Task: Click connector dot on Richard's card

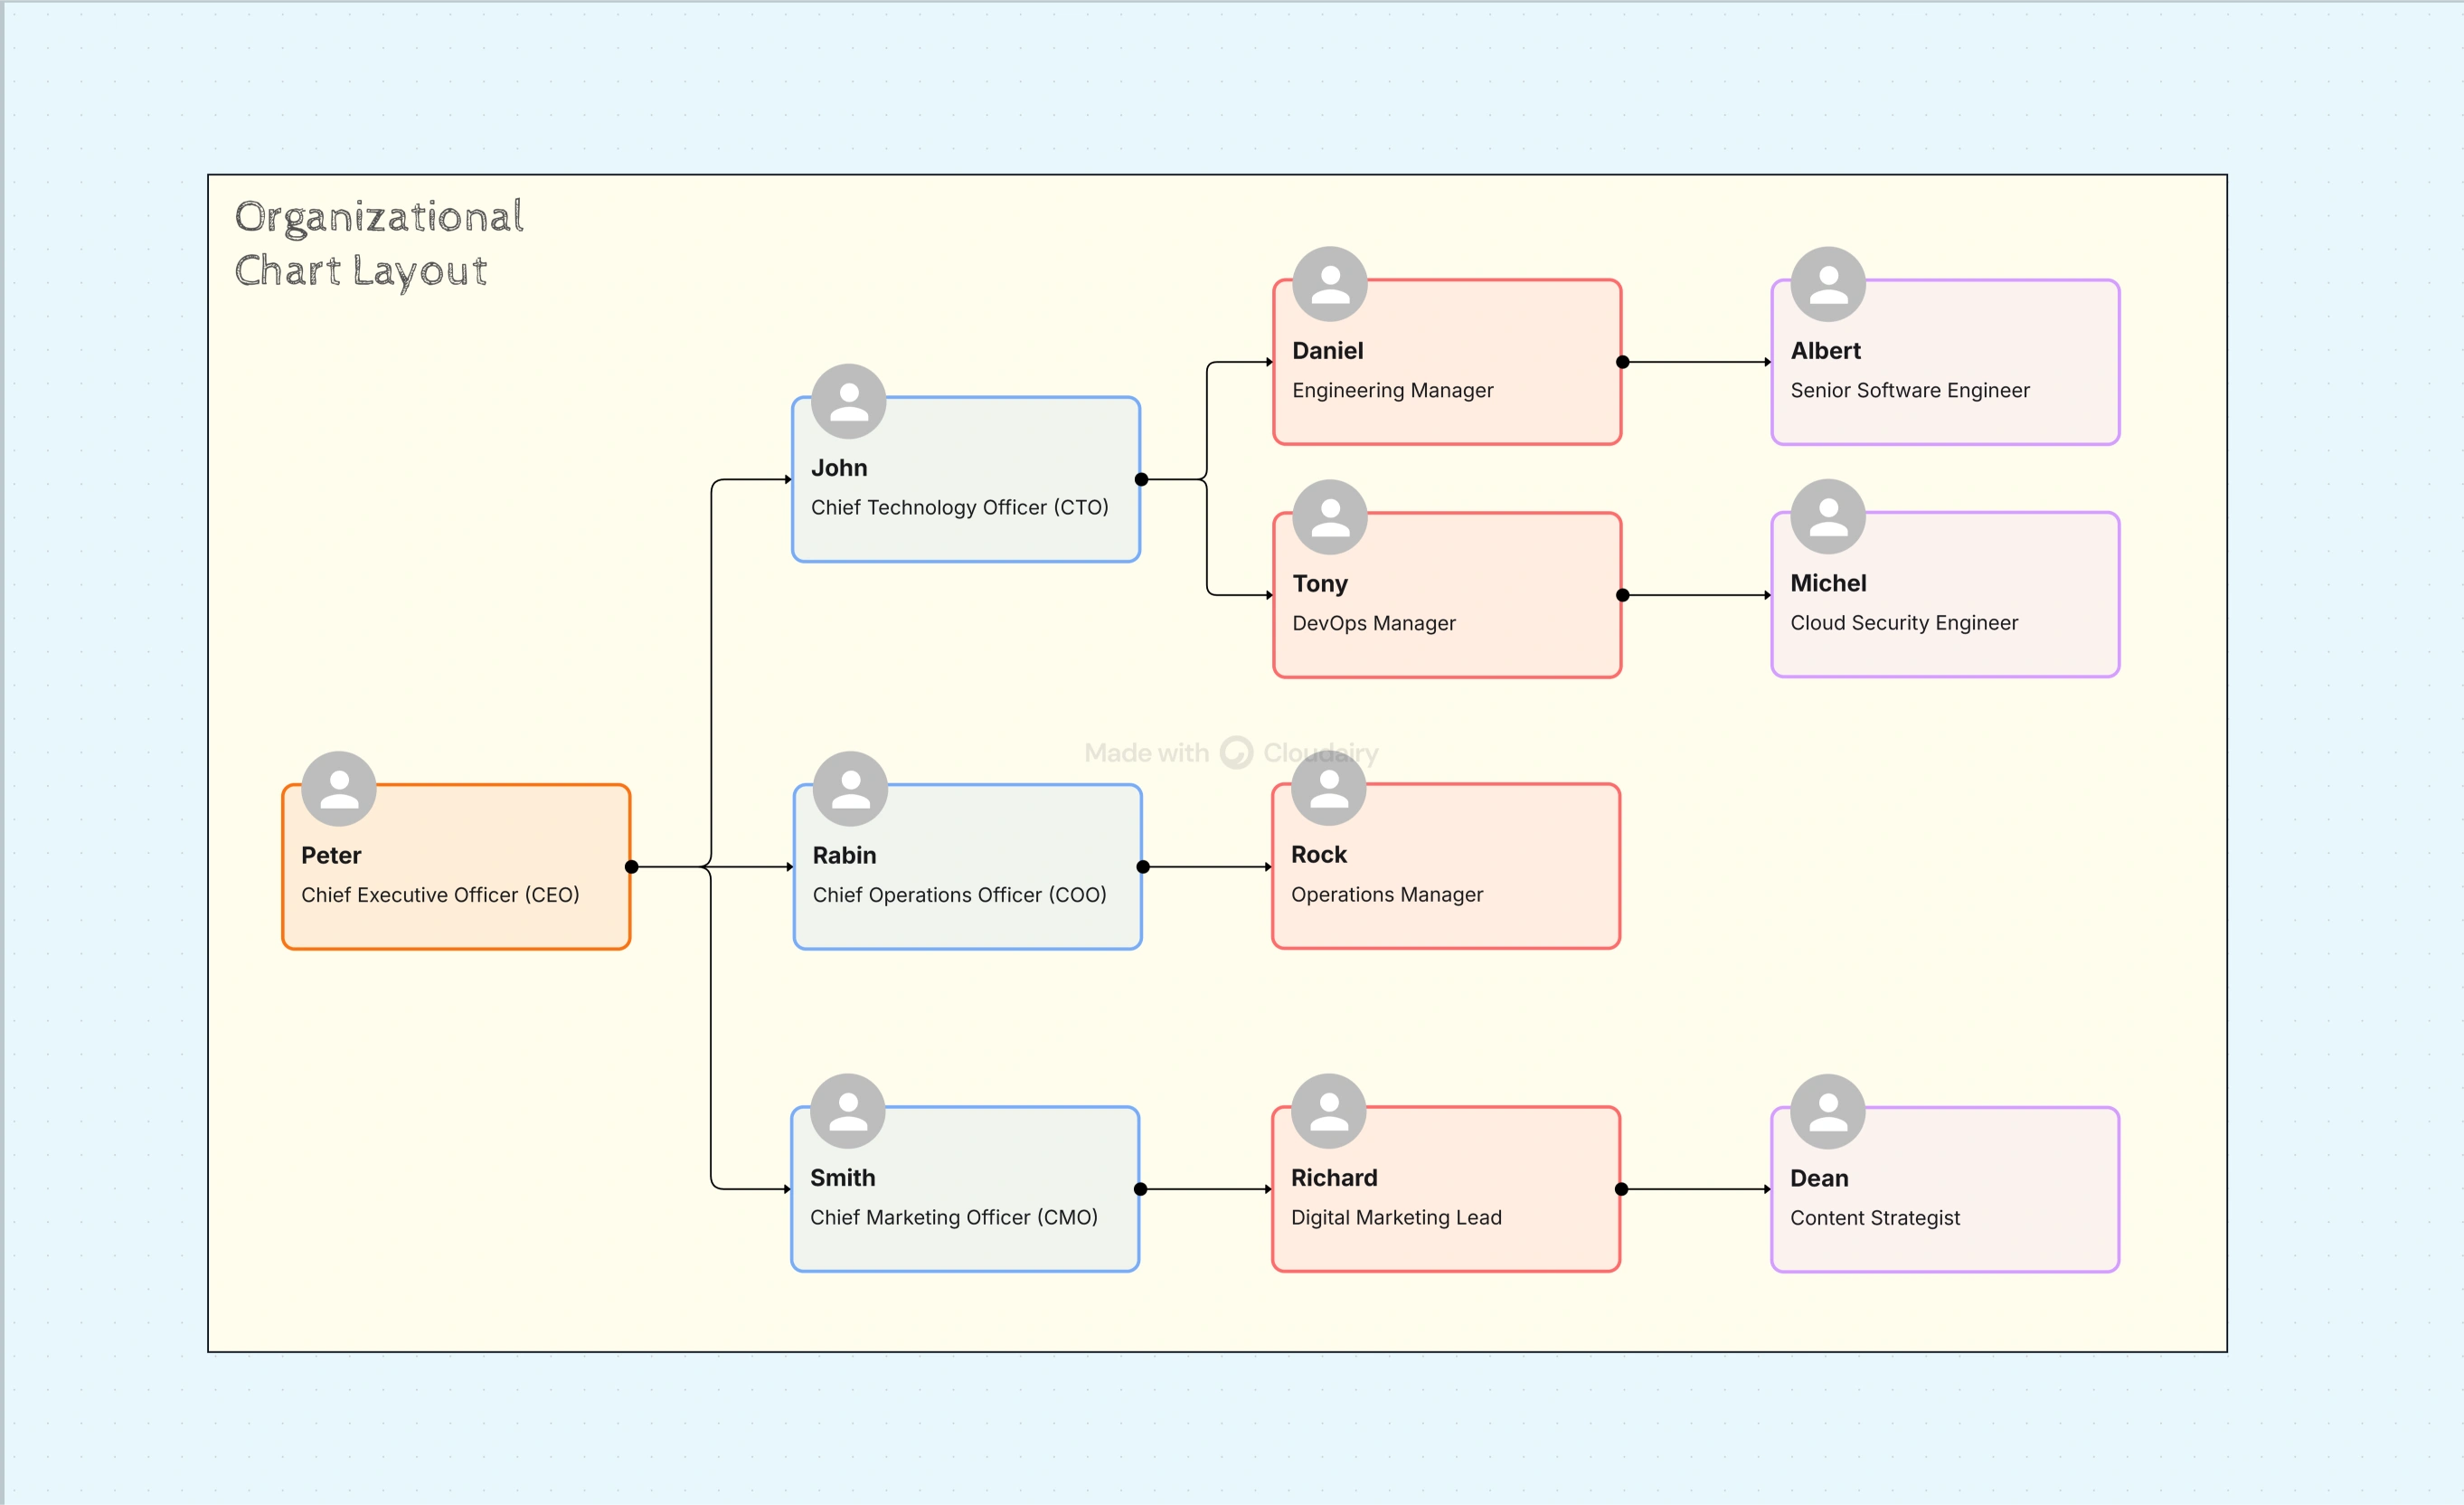Action: [x=1621, y=1189]
